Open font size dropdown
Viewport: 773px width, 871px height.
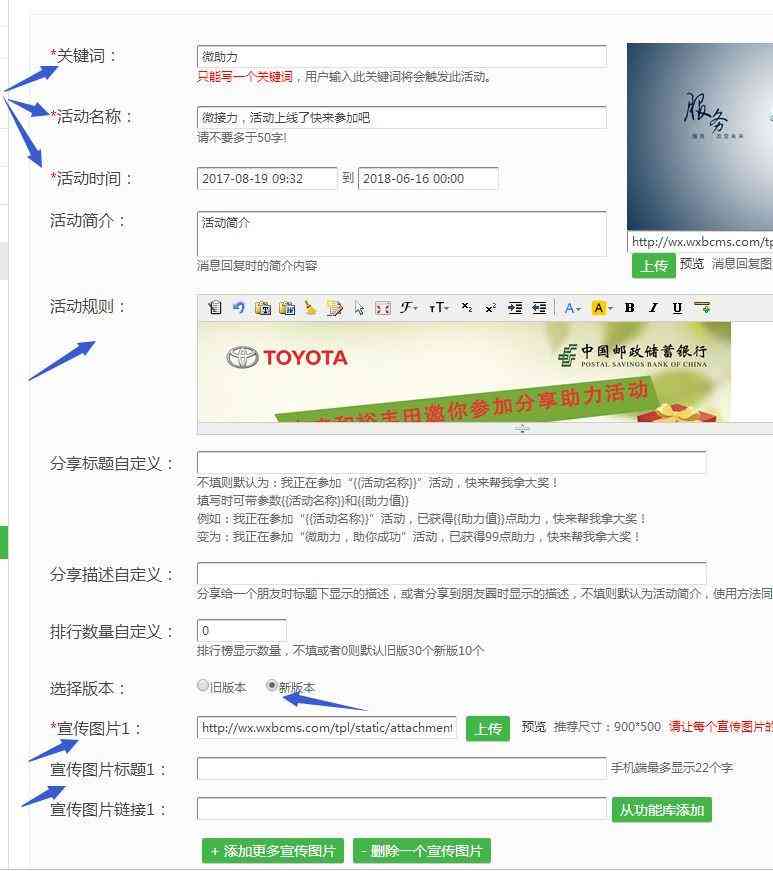point(438,308)
